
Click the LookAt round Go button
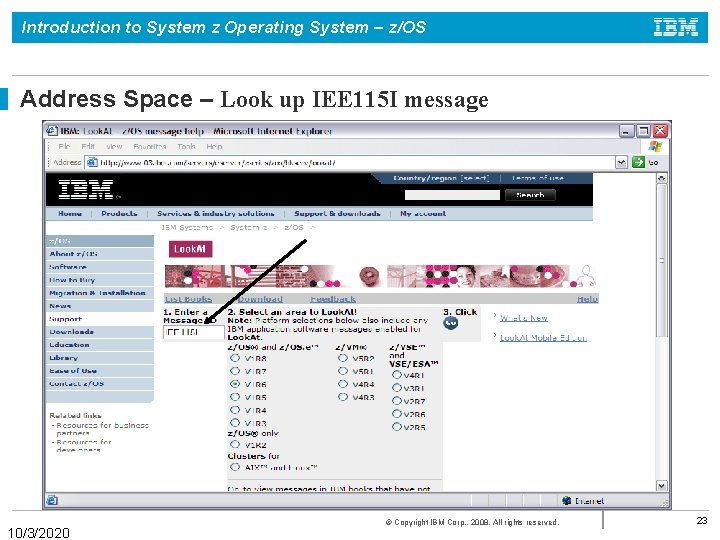click(x=450, y=323)
